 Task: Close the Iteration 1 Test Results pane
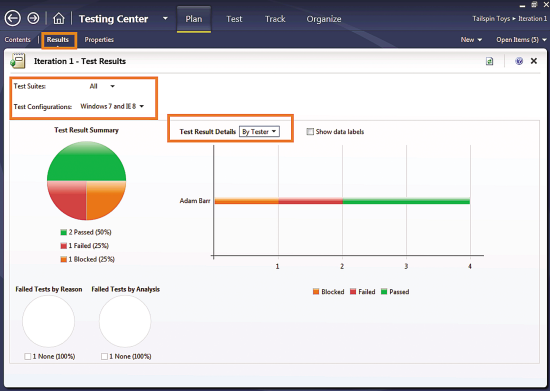click(534, 61)
